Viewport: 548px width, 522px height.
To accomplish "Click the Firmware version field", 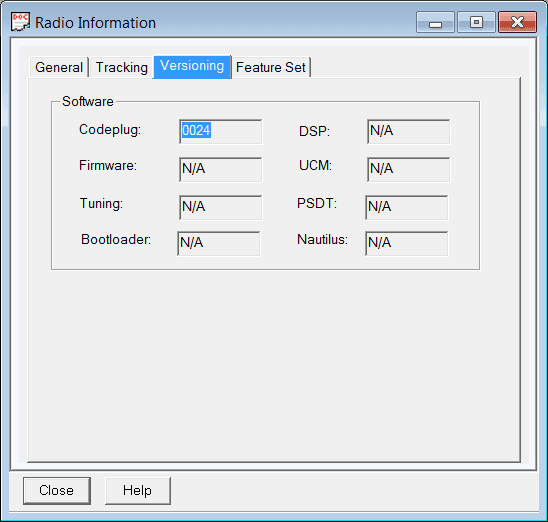I will [221, 169].
